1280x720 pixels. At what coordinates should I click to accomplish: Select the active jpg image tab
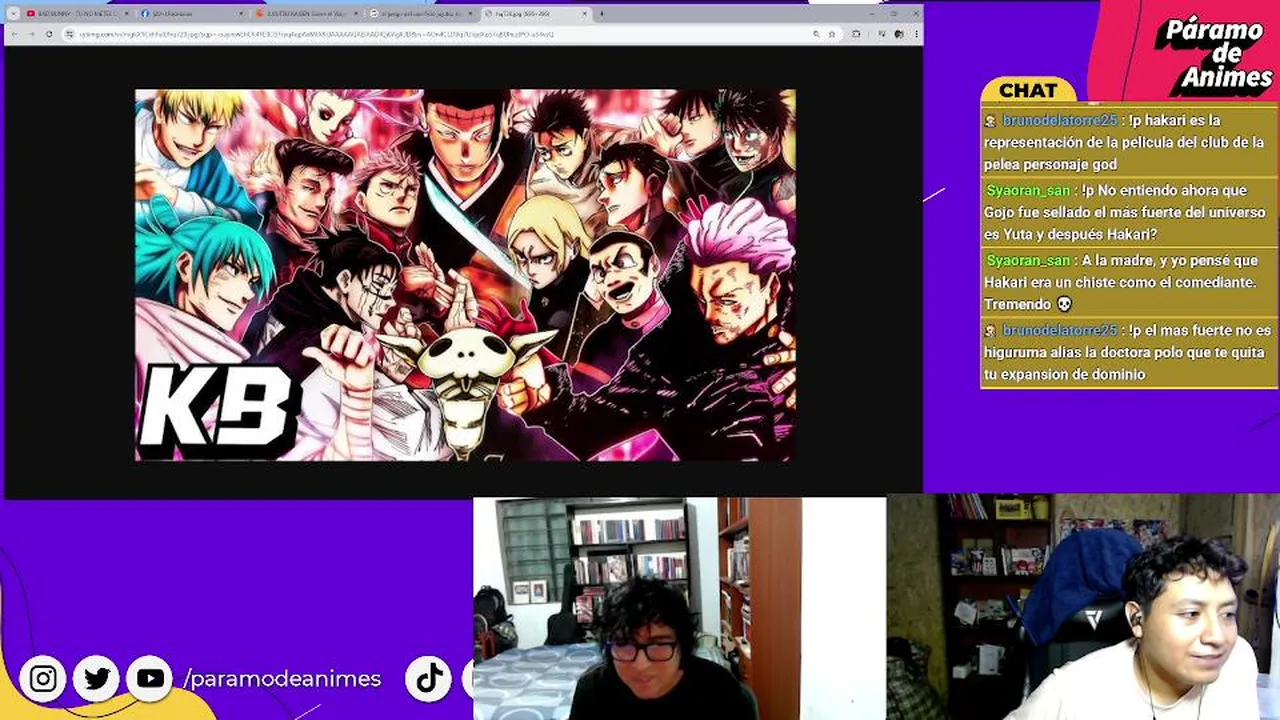pos(535,14)
